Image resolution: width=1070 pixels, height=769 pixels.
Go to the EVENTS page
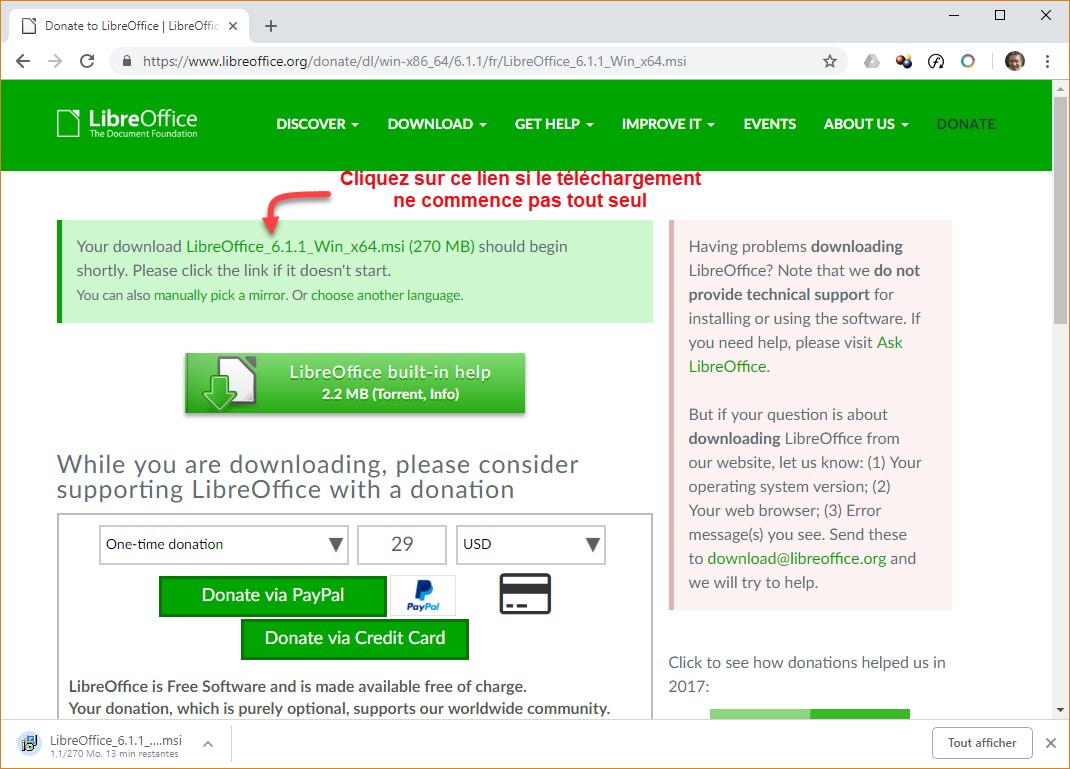(x=770, y=124)
